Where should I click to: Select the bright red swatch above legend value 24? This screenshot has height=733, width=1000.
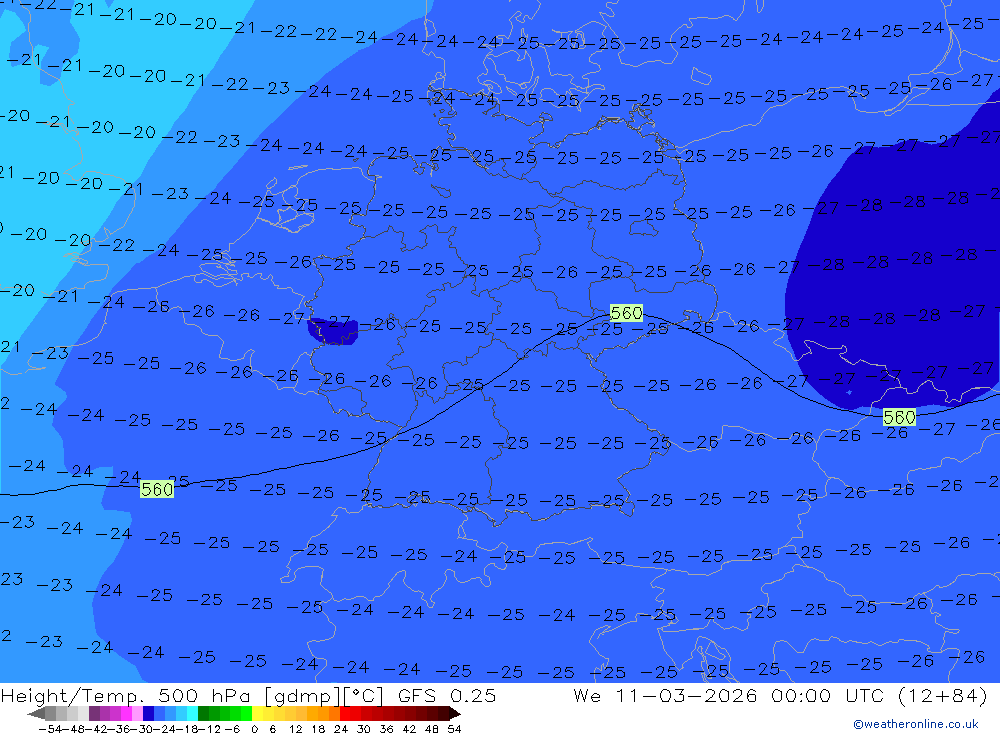(x=345, y=713)
